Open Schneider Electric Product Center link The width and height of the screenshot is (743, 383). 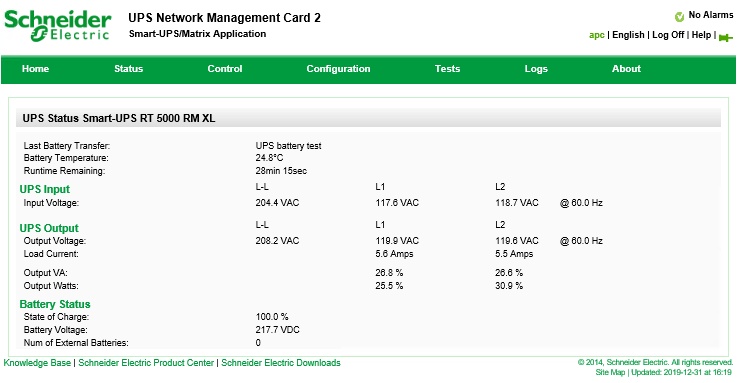146,363
